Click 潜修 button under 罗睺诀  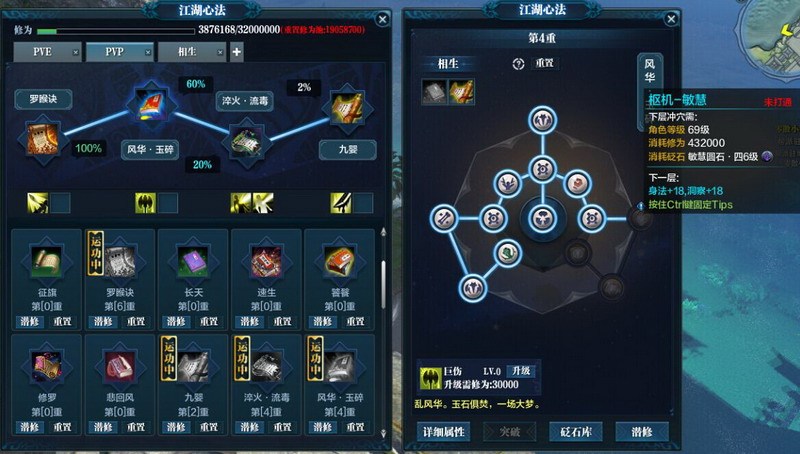pyautogui.click(x=103, y=321)
